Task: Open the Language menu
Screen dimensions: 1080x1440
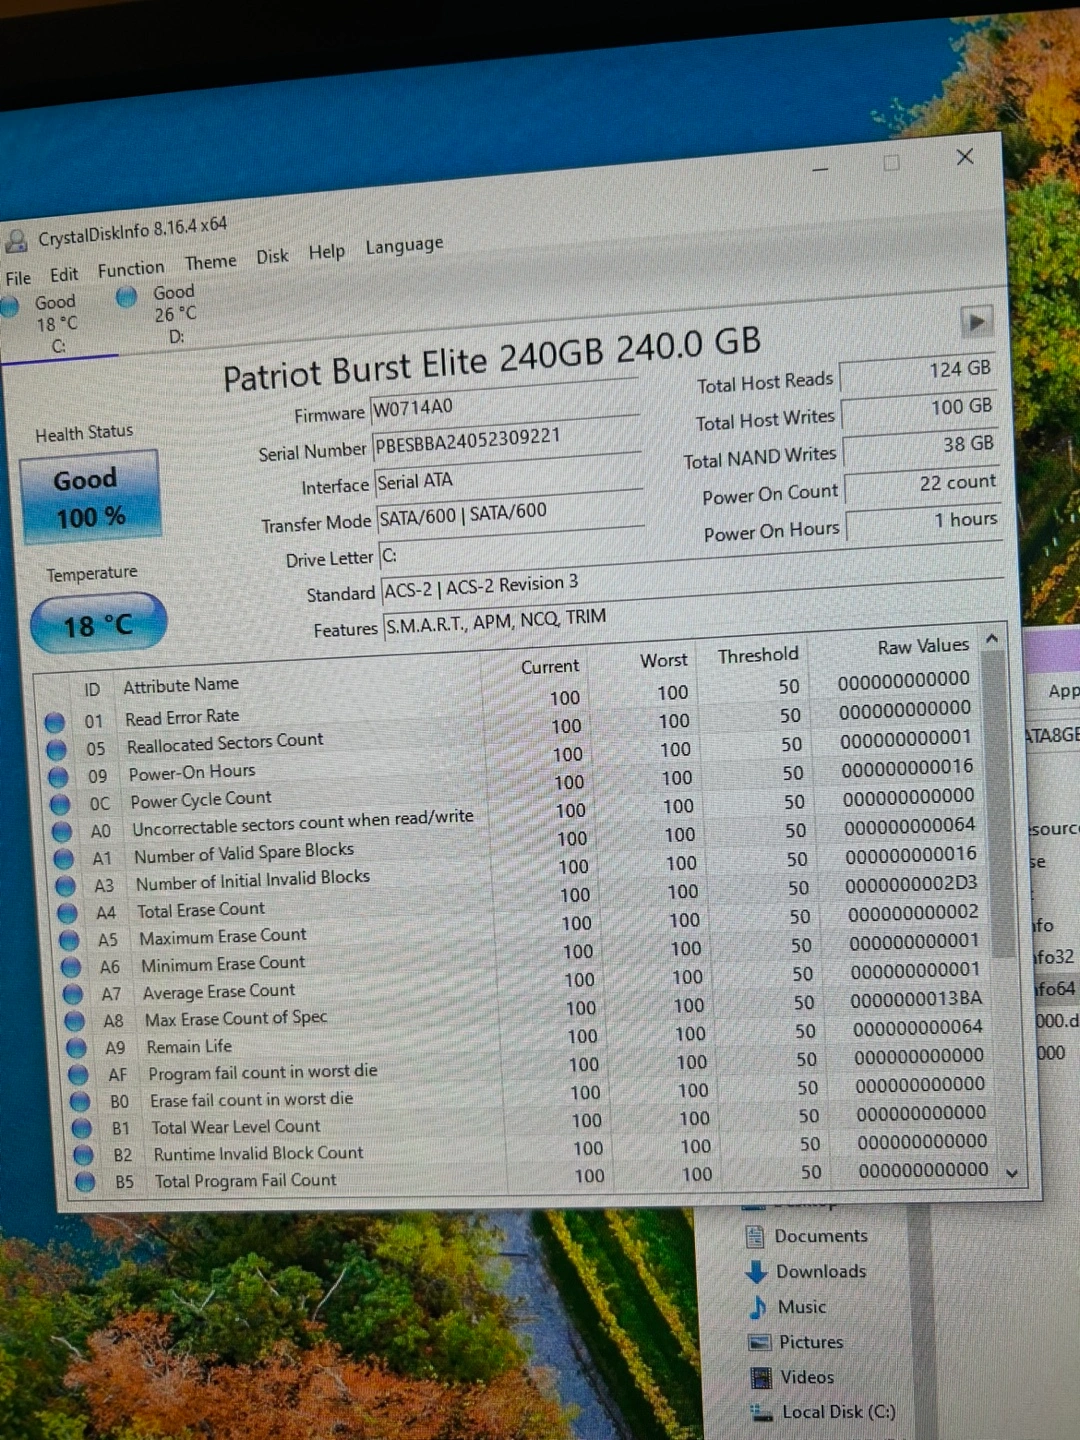Action: 404,246
